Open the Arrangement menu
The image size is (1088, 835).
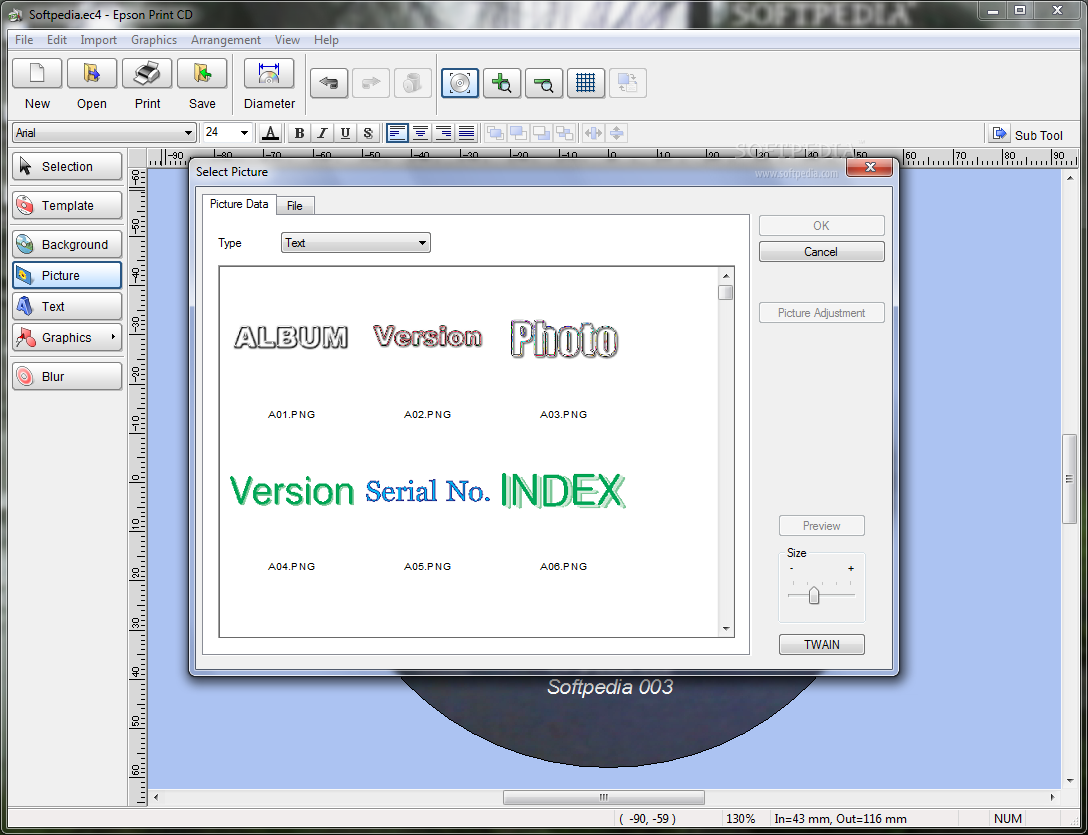226,40
